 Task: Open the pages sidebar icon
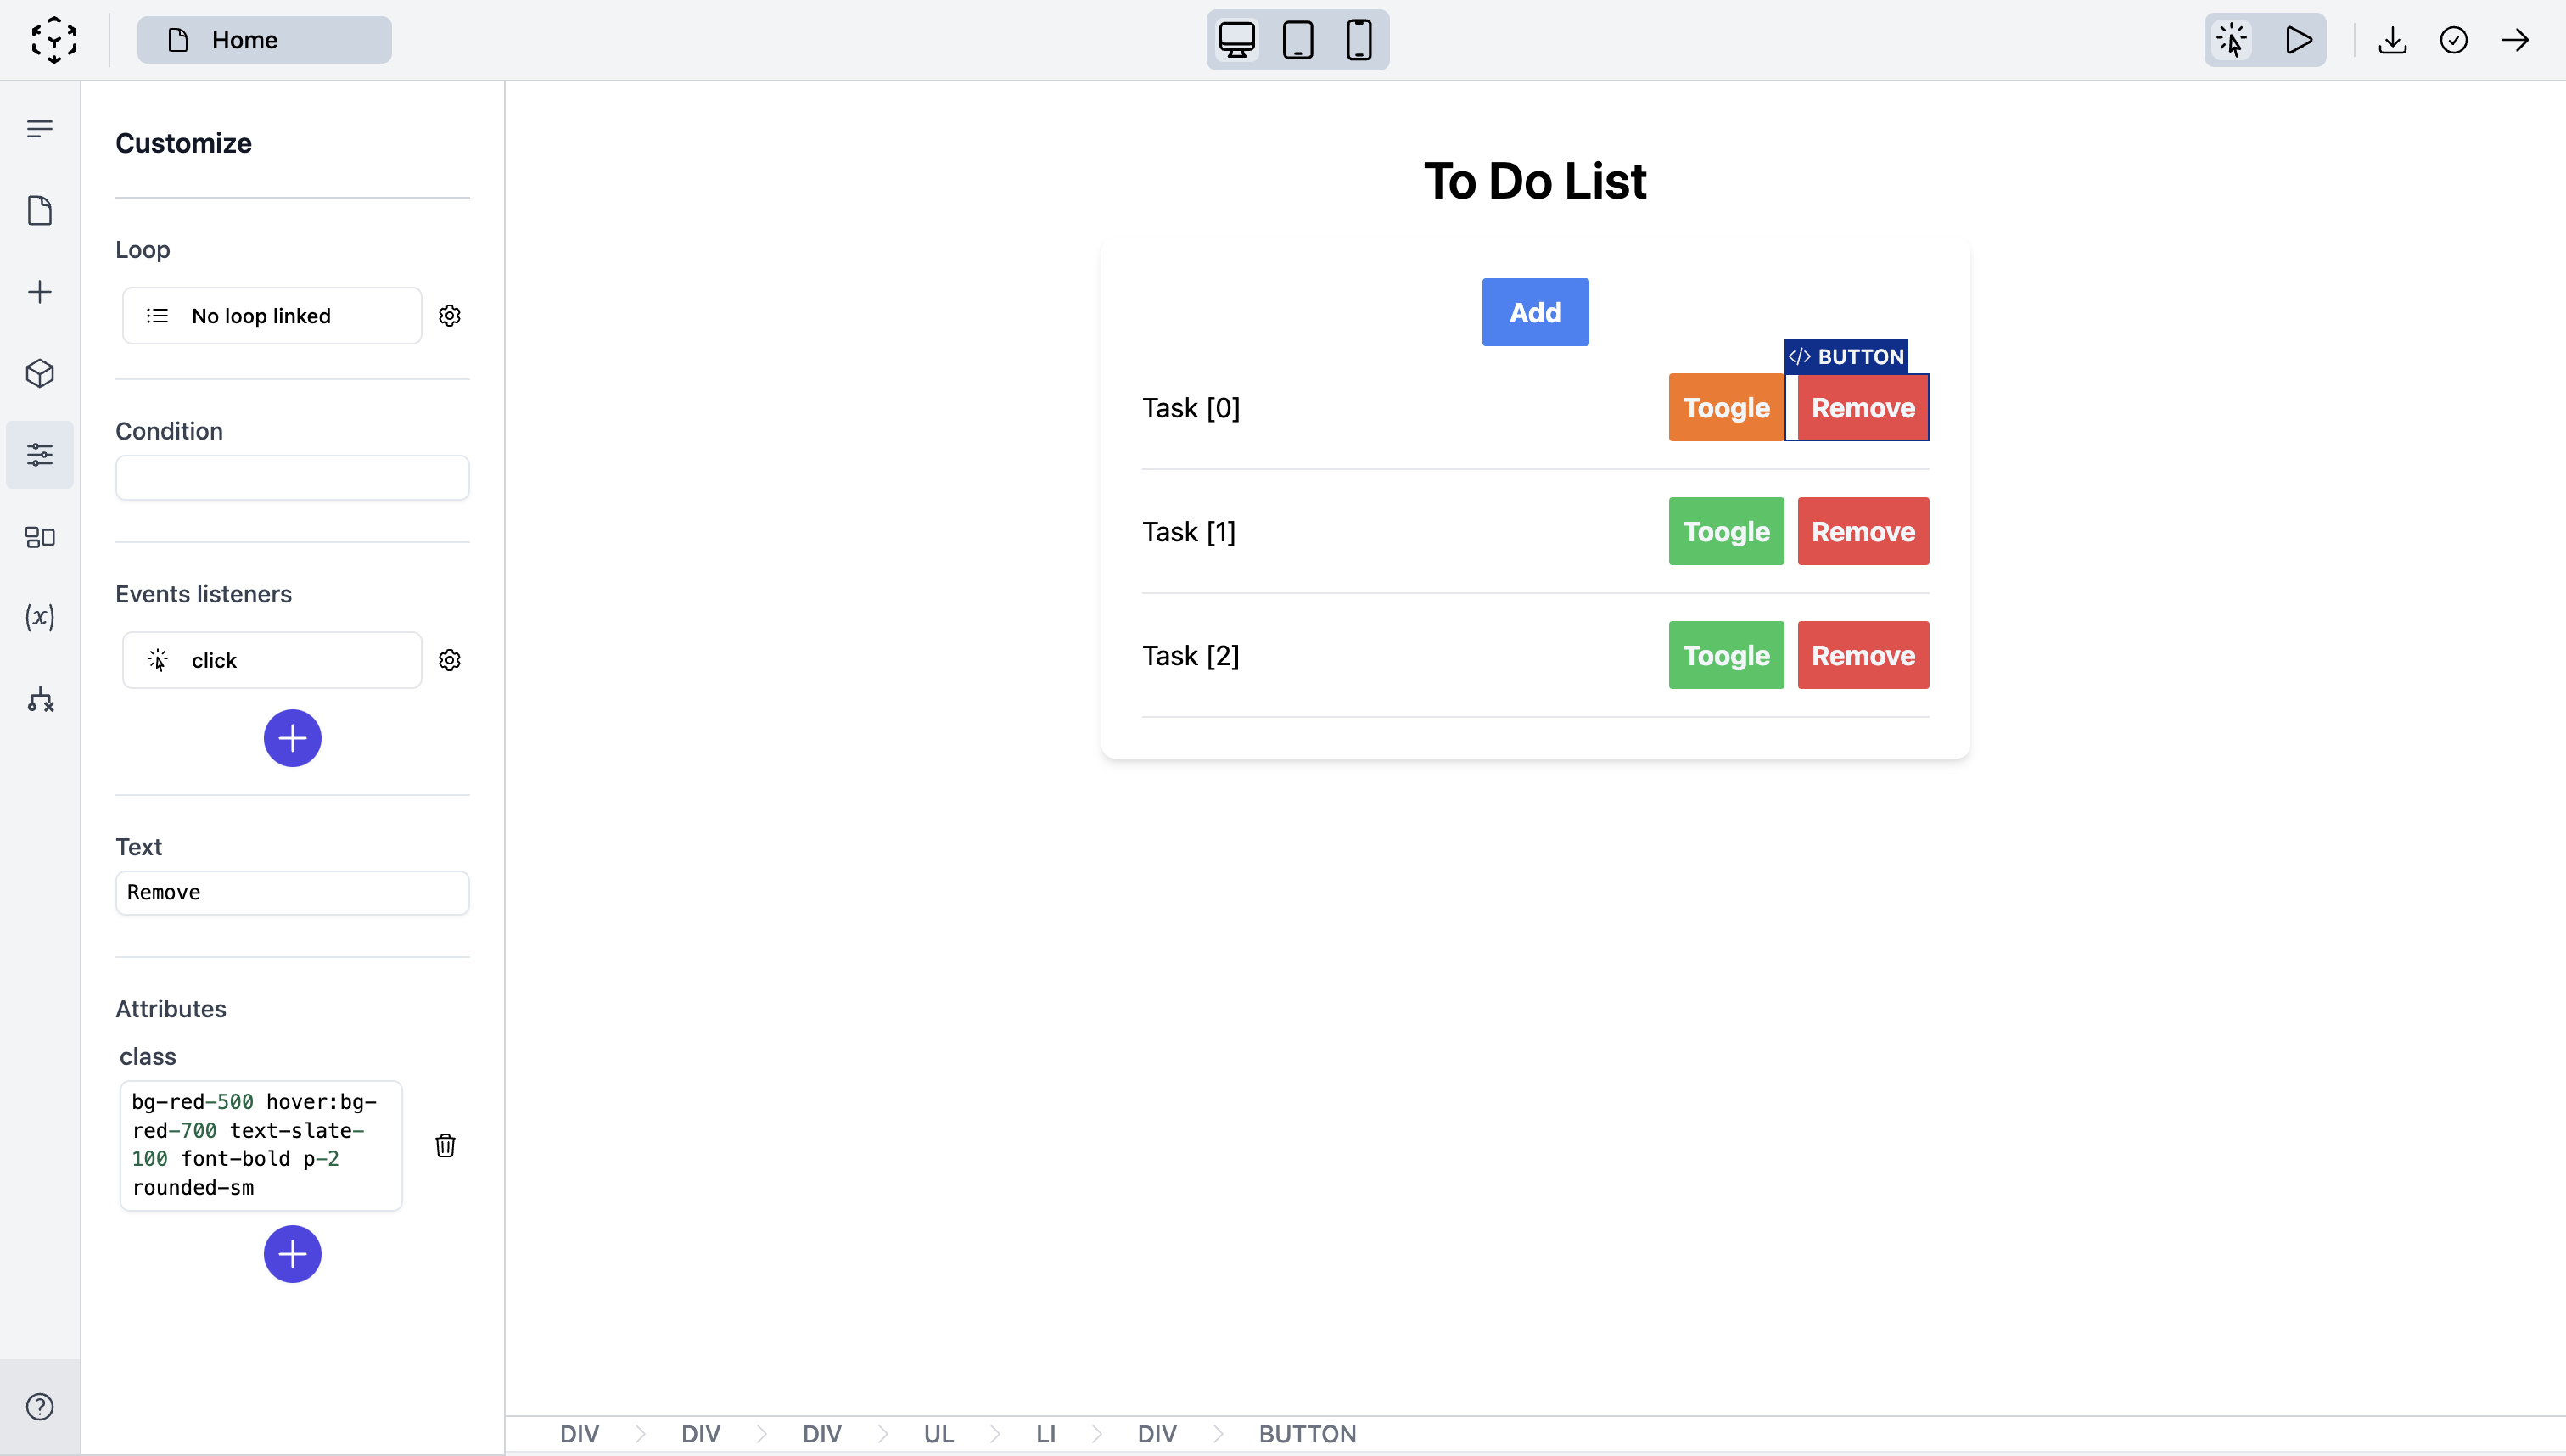40,211
